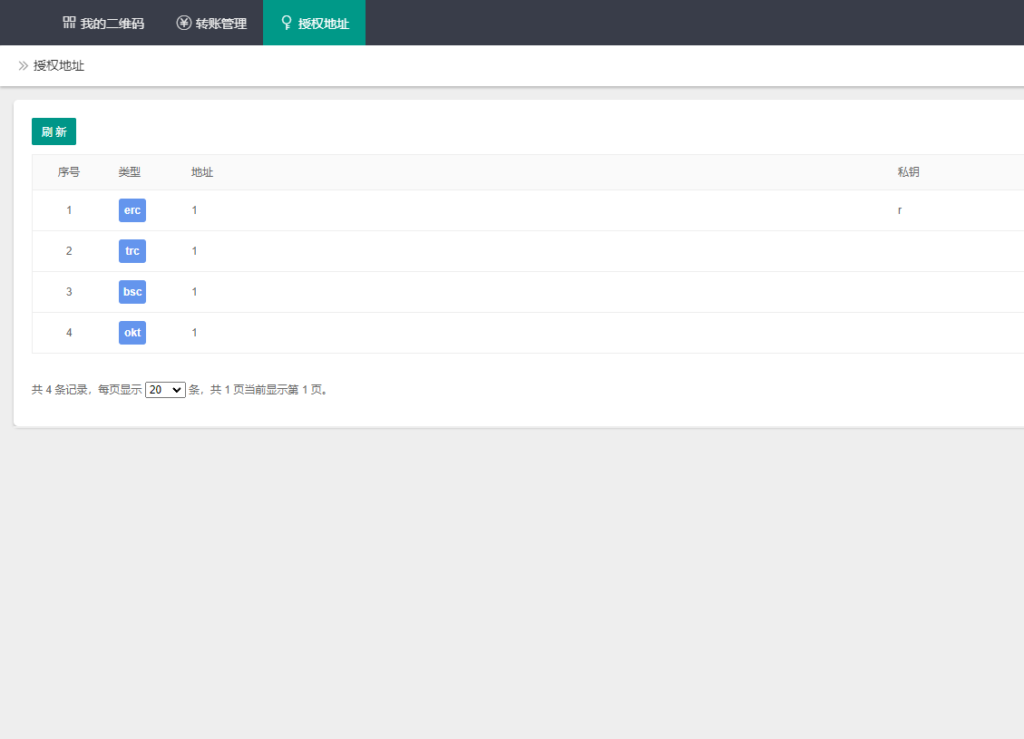Open the records-per-page dropdown showing 20
The width and height of the screenshot is (1024, 739).
(165, 390)
